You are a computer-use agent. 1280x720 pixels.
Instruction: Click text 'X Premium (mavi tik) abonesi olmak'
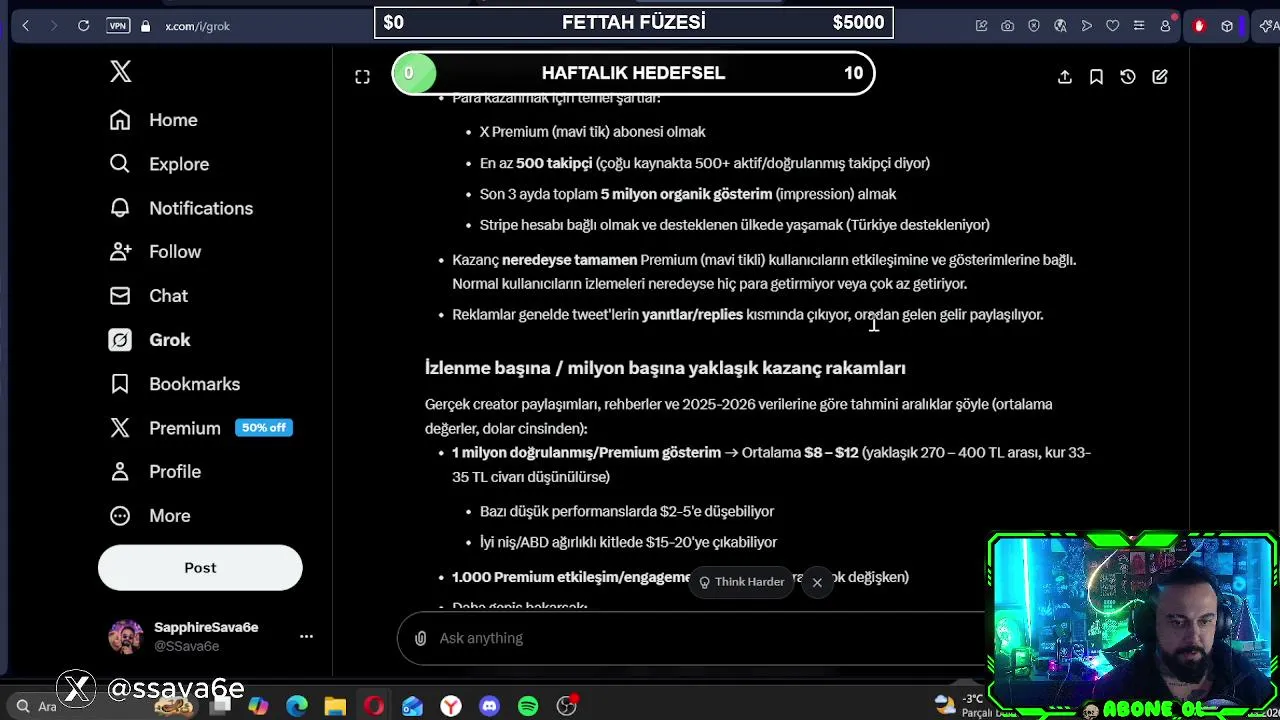coord(592,132)
